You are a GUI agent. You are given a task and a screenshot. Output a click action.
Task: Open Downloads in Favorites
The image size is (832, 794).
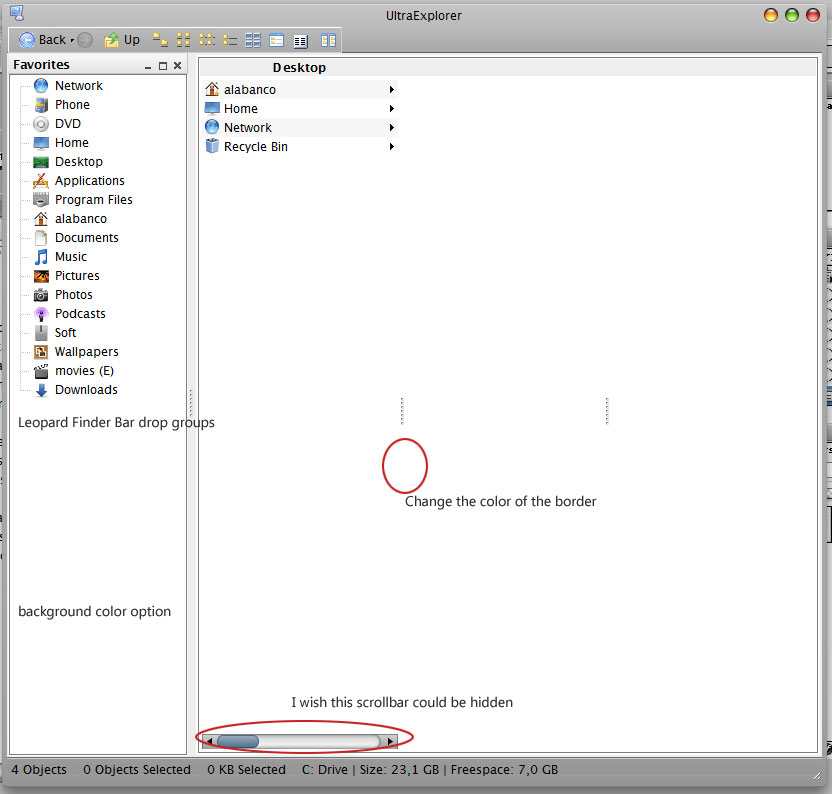tap(86, 390)
